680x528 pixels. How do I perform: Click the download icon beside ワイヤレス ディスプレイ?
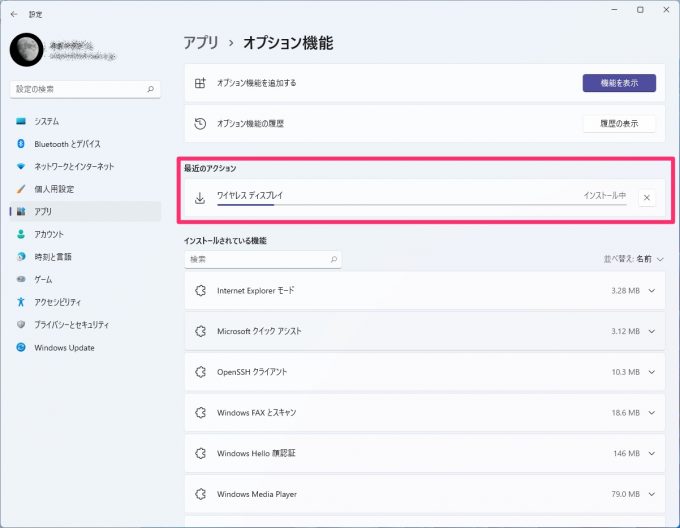click(200, 198)
